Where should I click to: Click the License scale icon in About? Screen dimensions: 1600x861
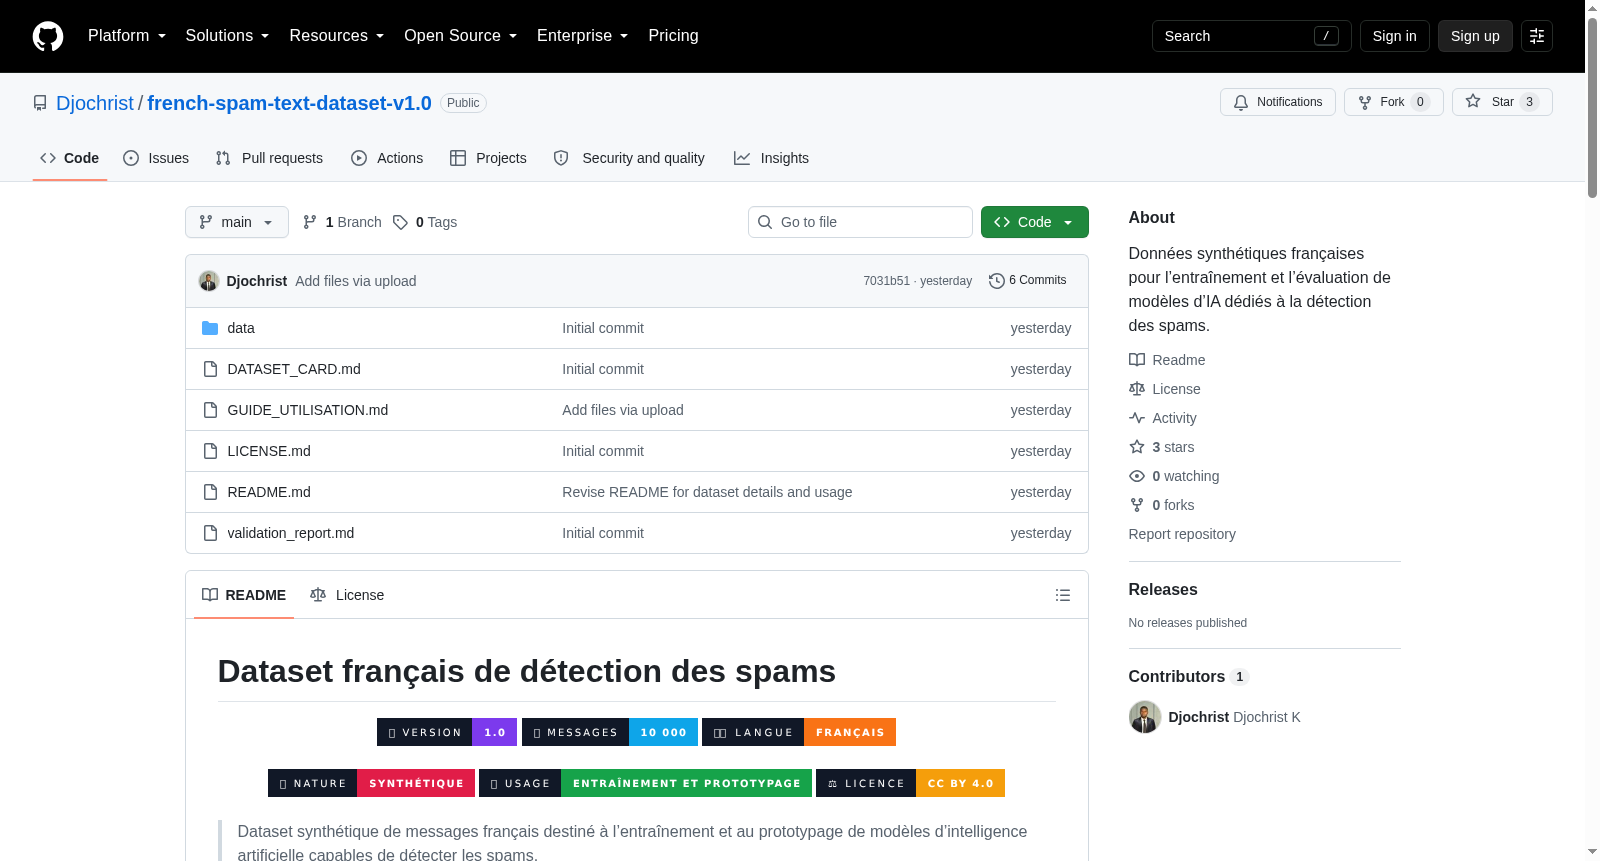coord(1137,389)
